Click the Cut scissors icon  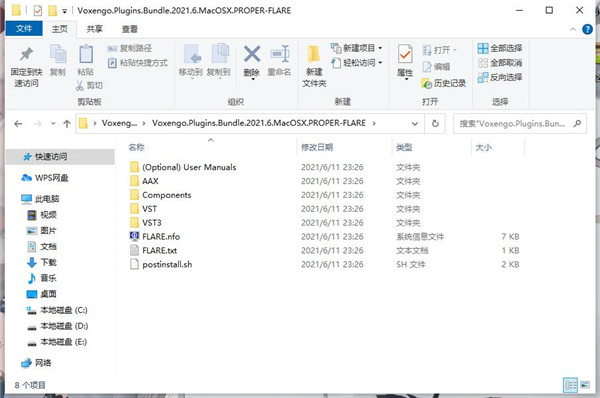point(80,85)
